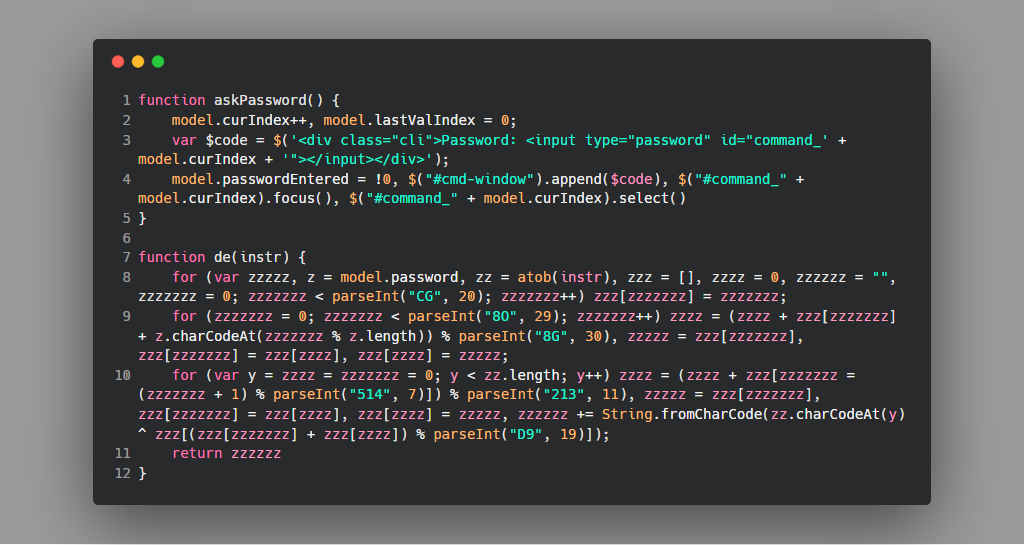Screen dimensions: 1024x545
Task: Click the model.curIndex++ expression
Action: tap(239, 120)
